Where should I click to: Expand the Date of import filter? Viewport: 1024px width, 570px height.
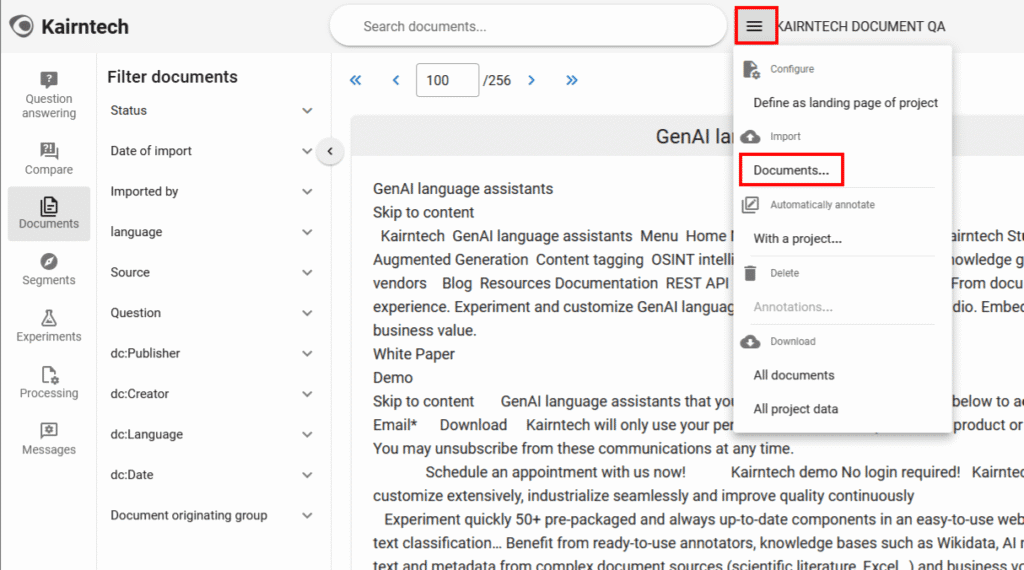(x=307, y=151)
